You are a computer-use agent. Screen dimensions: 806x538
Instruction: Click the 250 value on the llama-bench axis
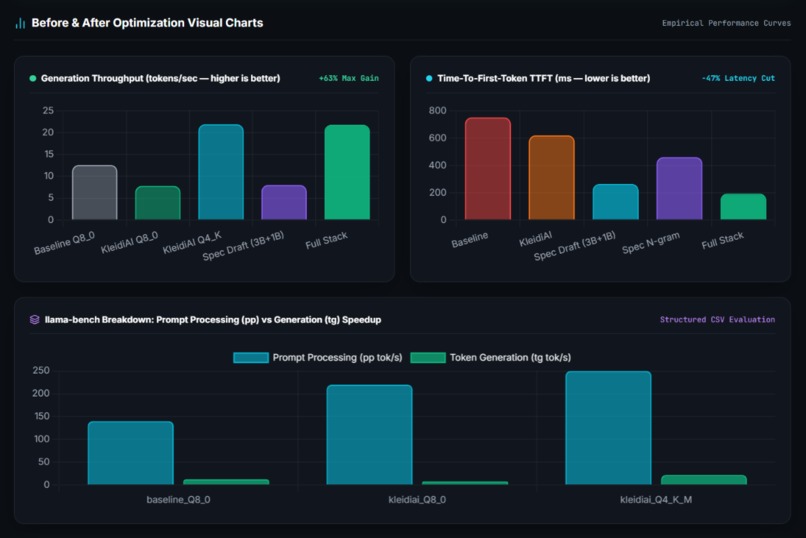click(x=41, y=370)
